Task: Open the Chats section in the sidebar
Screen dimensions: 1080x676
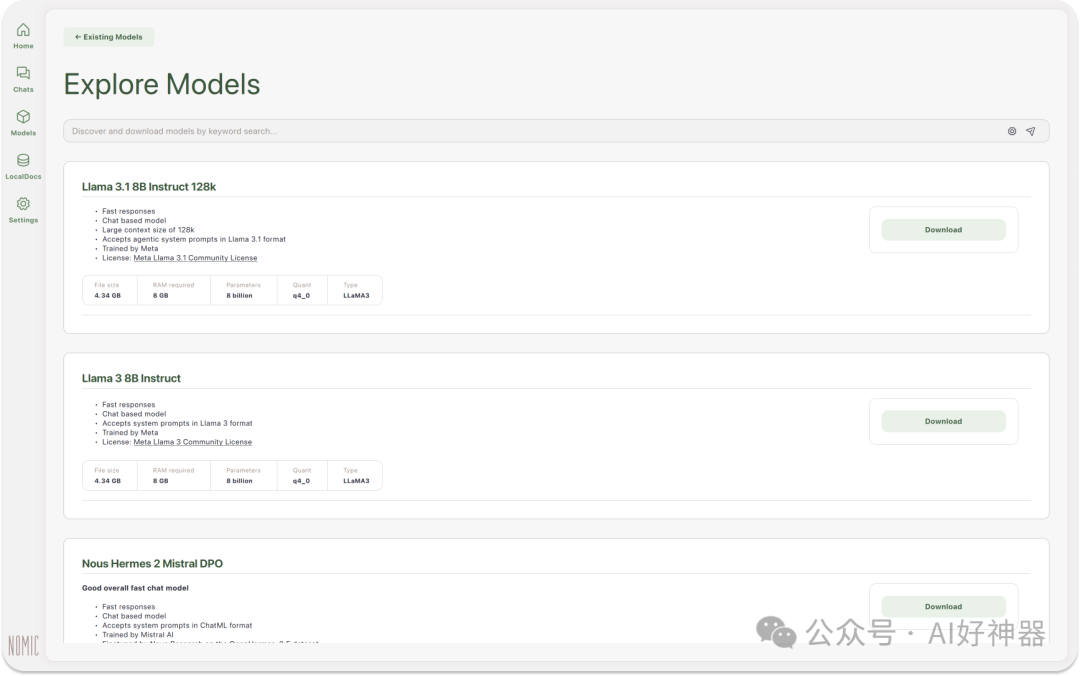Action: [23, 79]
